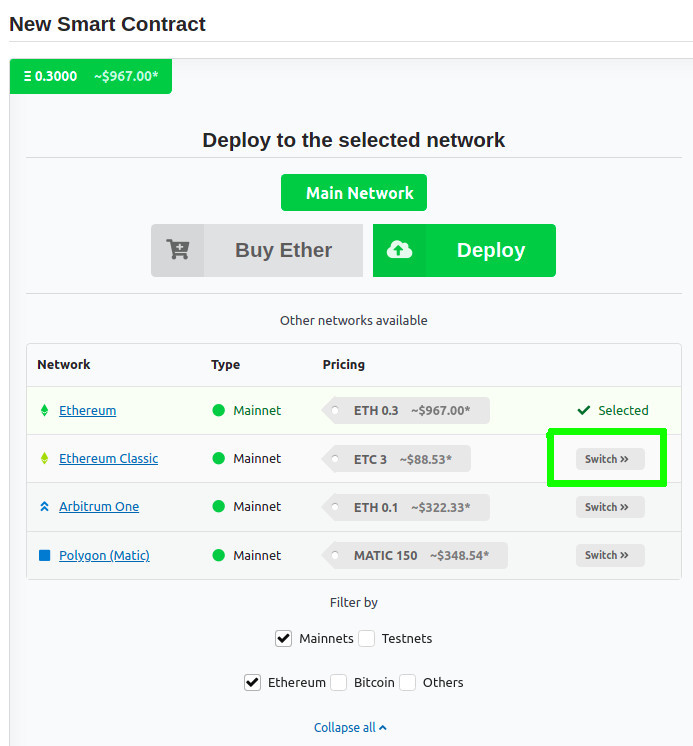This screenshot has height=746, width=693.
Task: Click the green status dot in Arbitrum One row
Action: pos(218,506)
